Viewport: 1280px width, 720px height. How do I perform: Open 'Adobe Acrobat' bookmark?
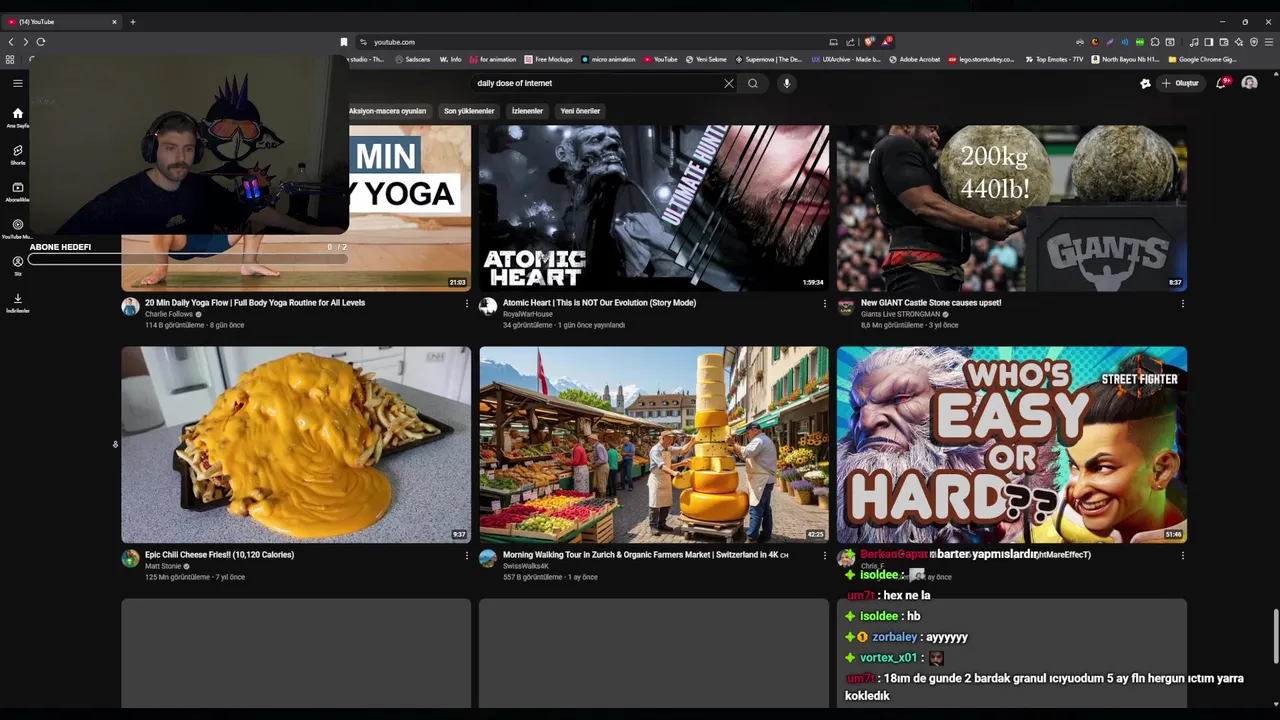coord(915,60)
